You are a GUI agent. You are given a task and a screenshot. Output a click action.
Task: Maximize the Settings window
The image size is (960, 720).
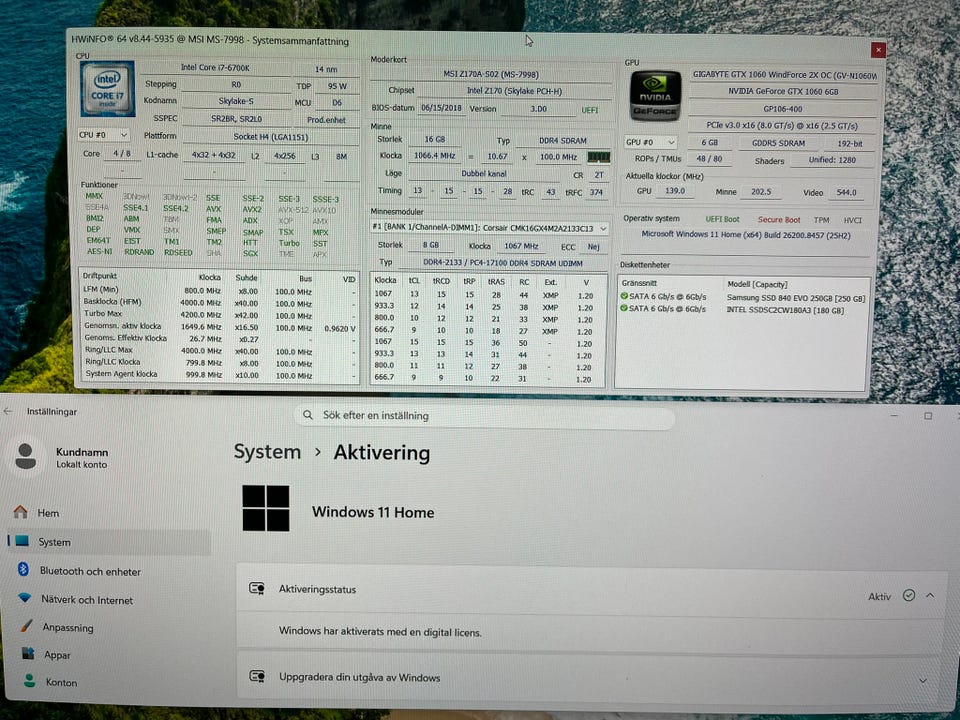point(928,416)
